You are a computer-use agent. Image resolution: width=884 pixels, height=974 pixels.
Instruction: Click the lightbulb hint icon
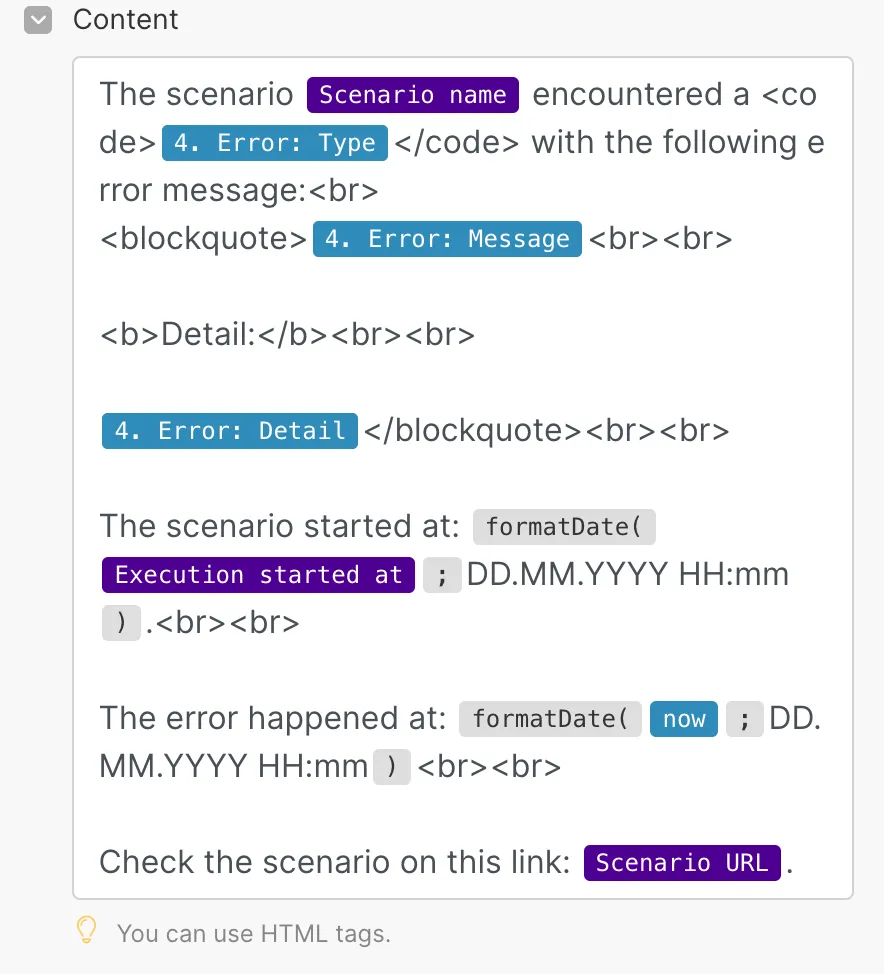86,931
